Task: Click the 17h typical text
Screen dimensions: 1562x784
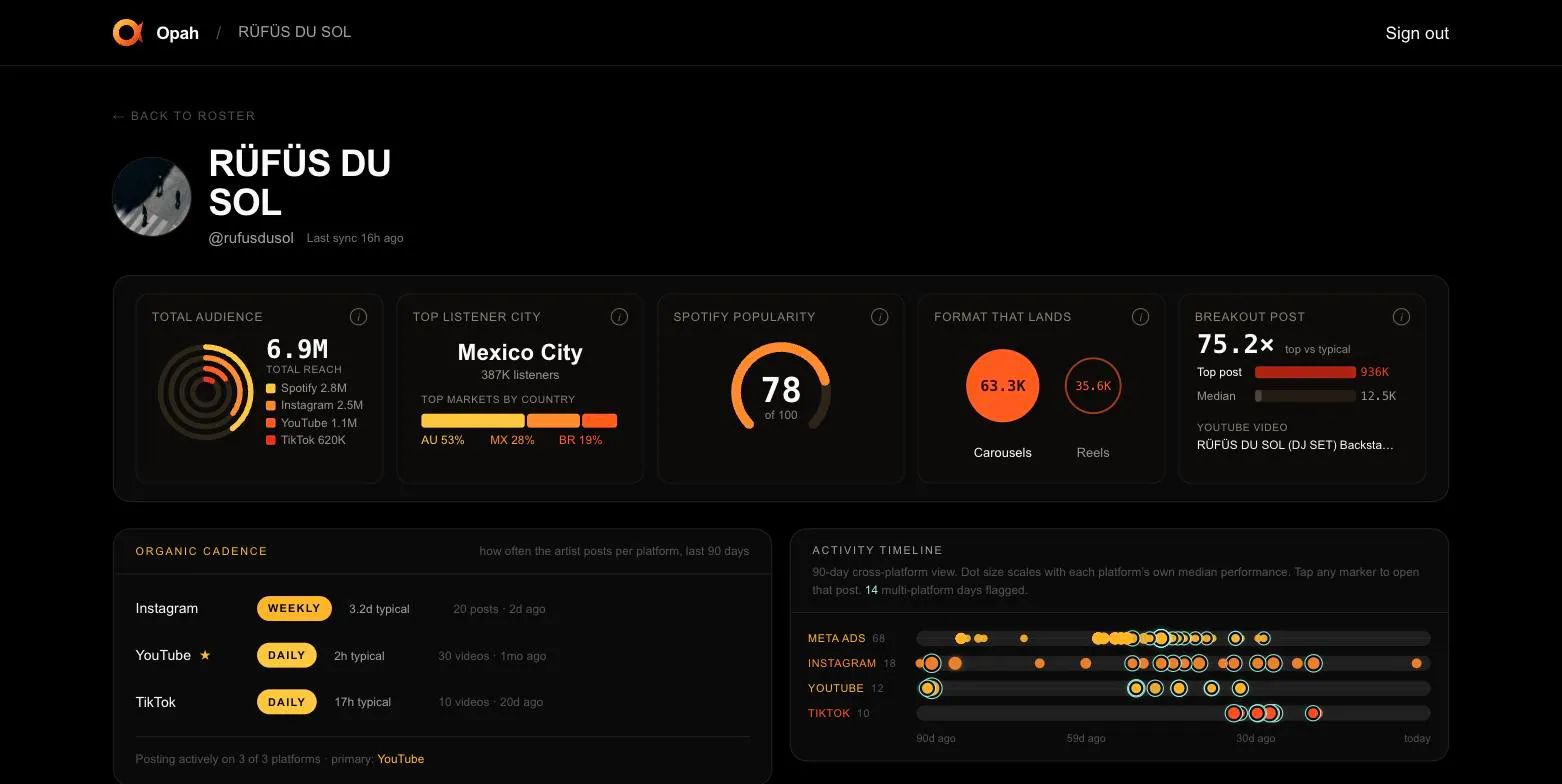Action: point(363,702)
